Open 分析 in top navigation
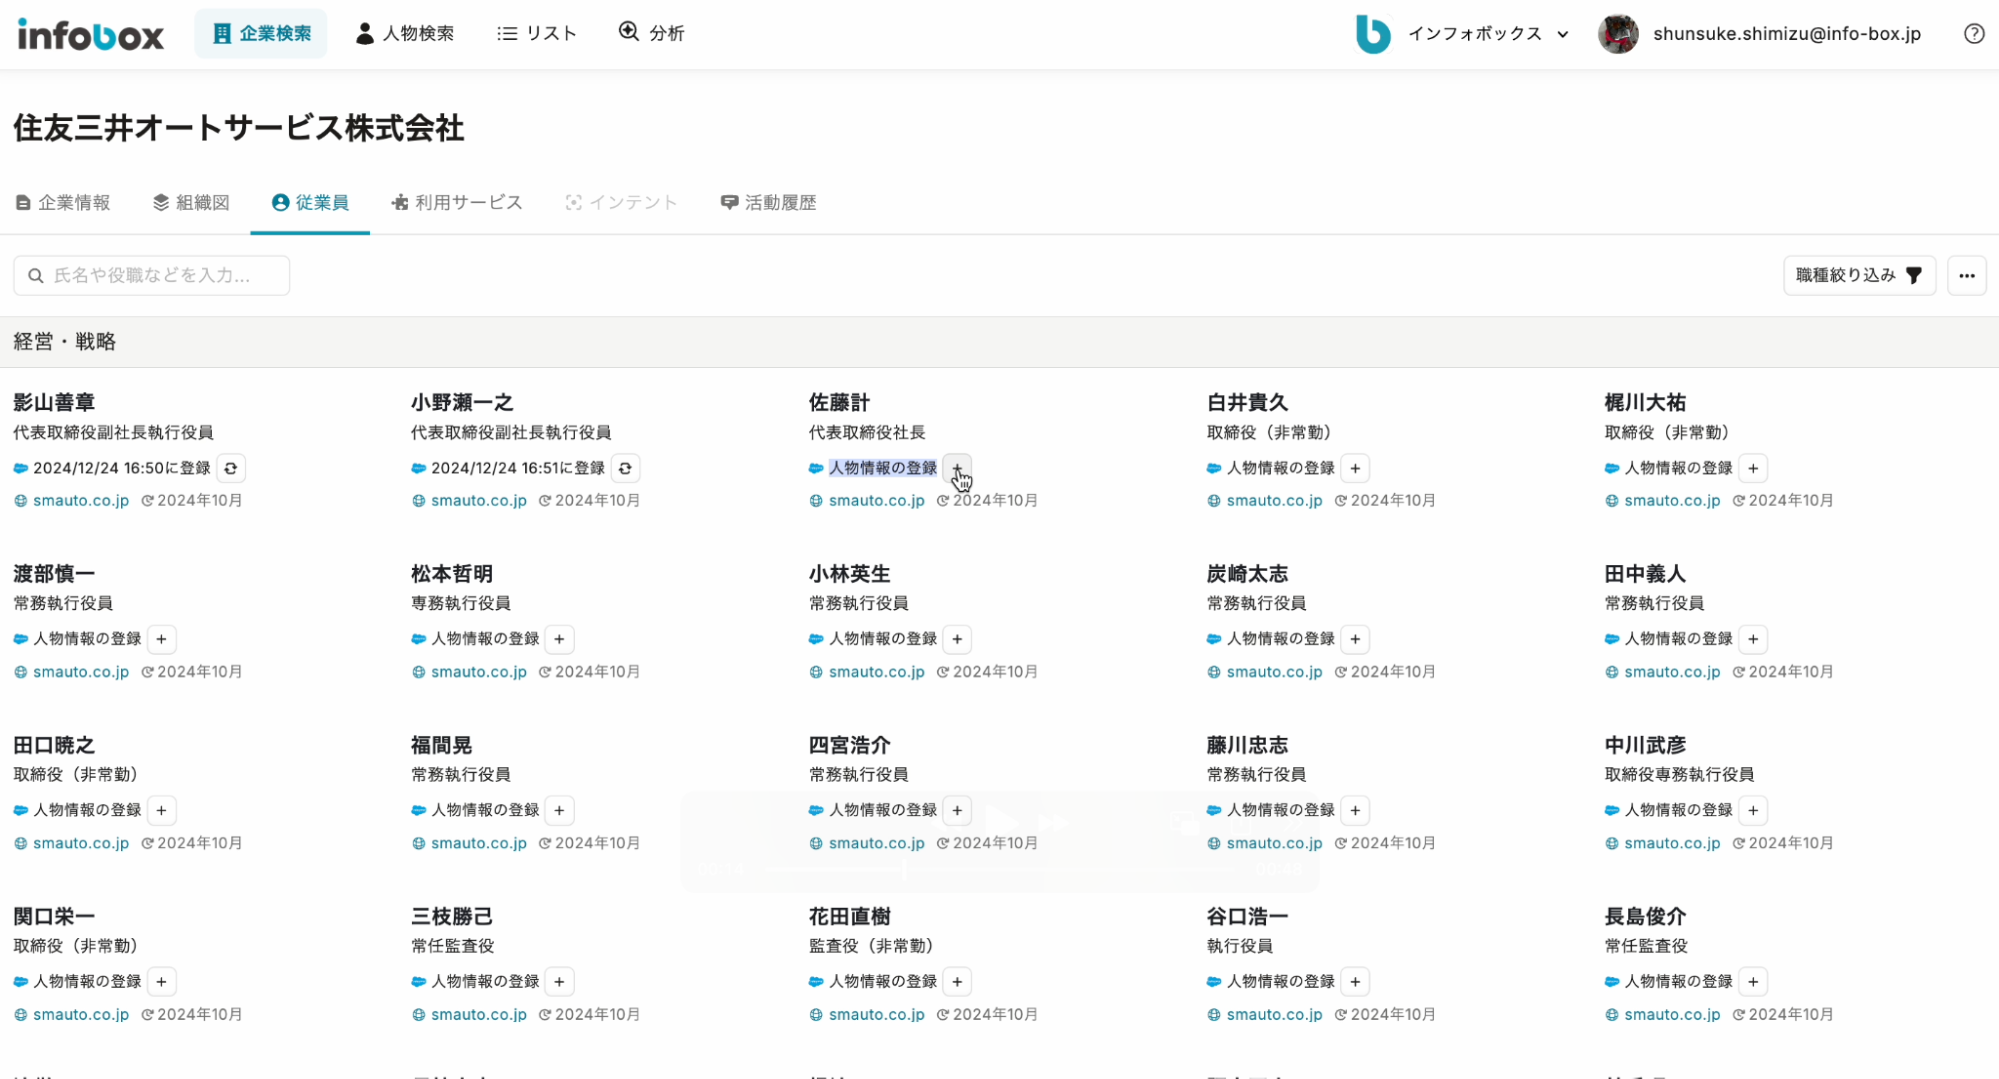The image size is (1999, 1079). (651, 34)
